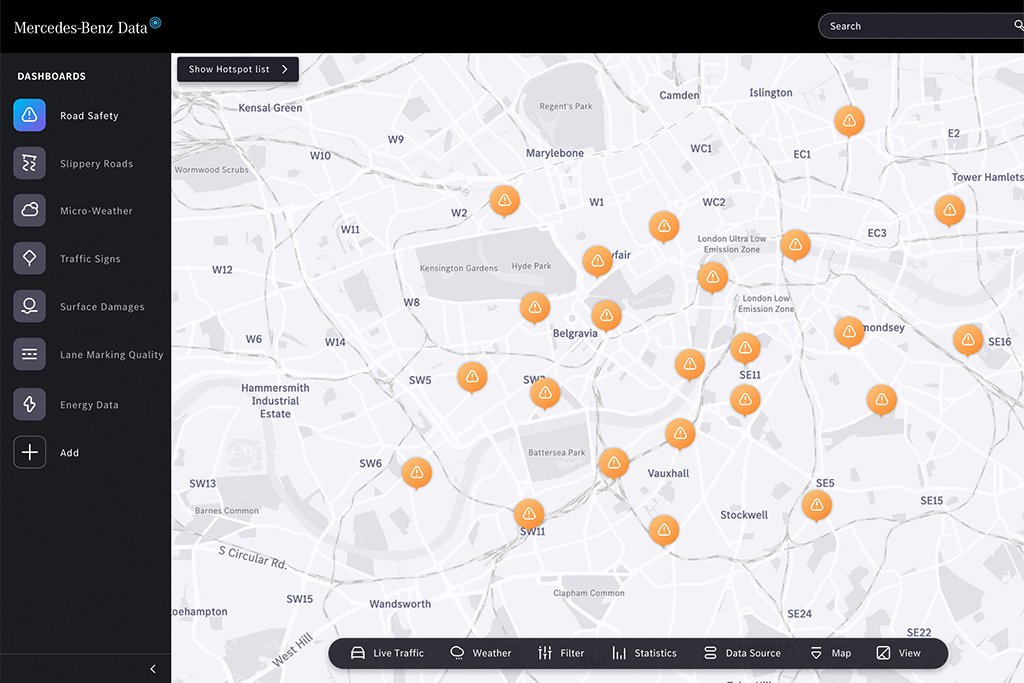Select the Slippery Roads icon

pos(29,163)
